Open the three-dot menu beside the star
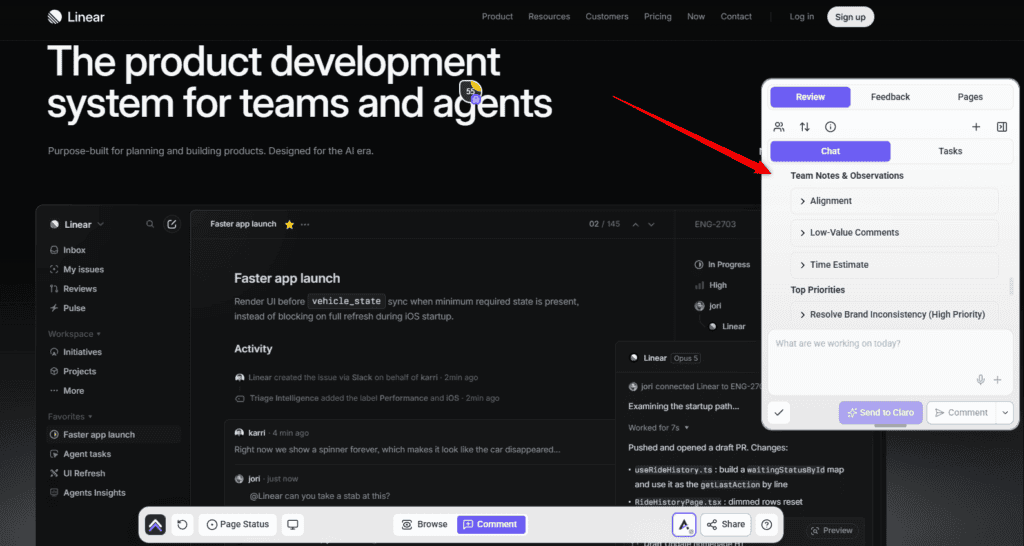The width and height of the screenshot is (1024, 546). click(x=305, y=224)
